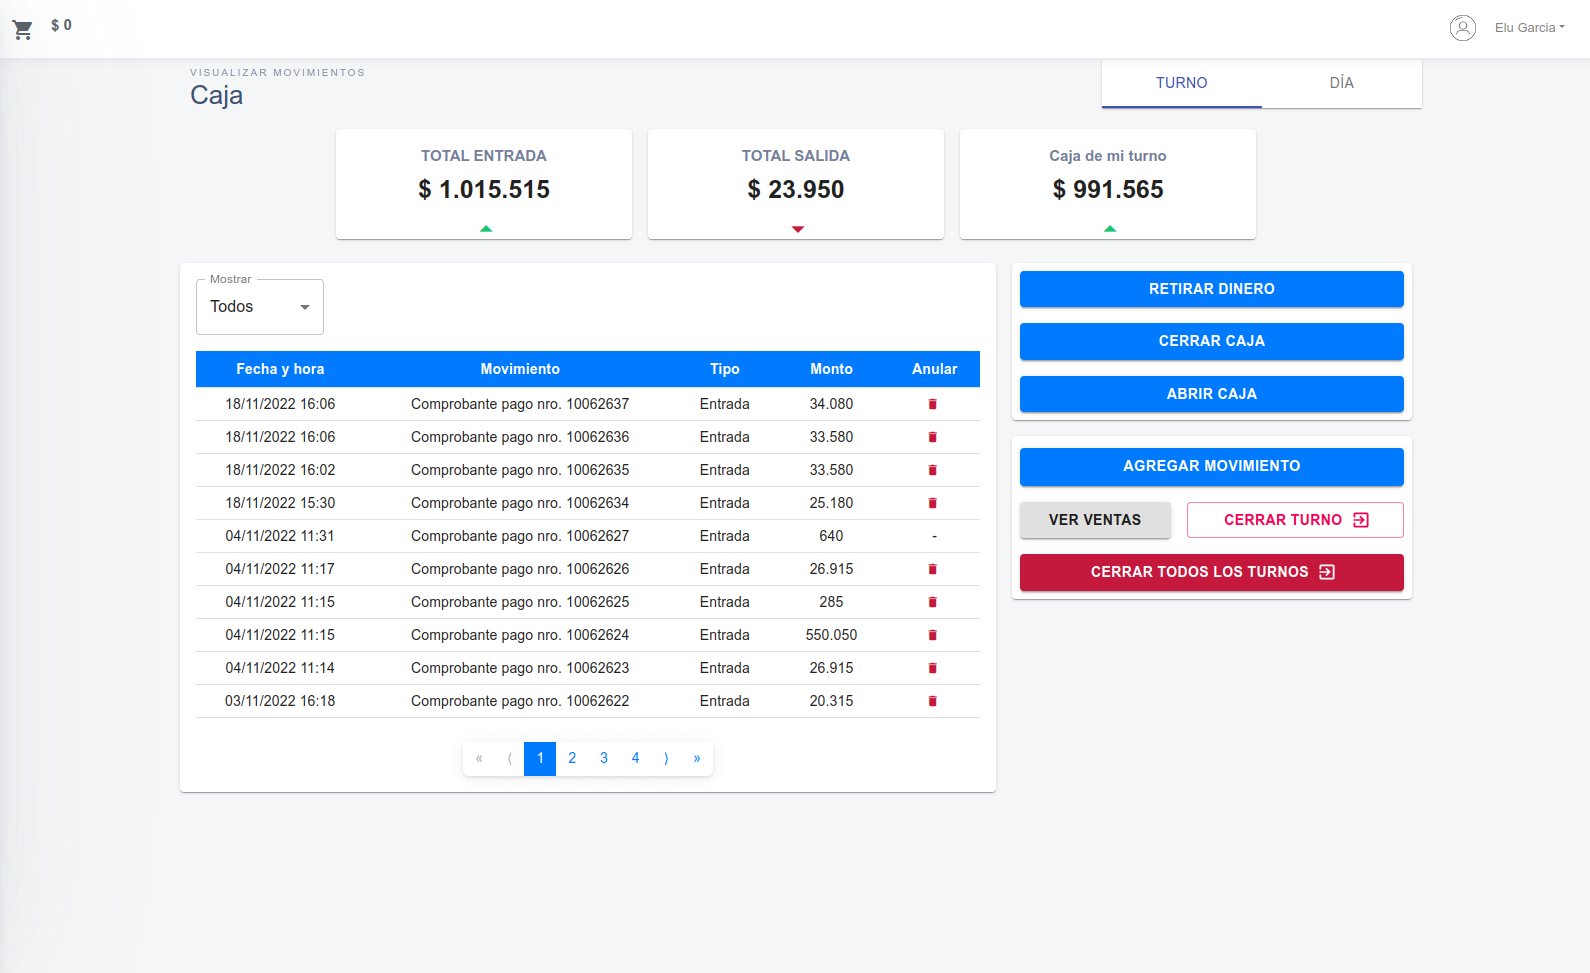This screenshot has width=1590, height=973.
Task: Remove comprobante 10062622 using trash icon
Action: point(932,701)
